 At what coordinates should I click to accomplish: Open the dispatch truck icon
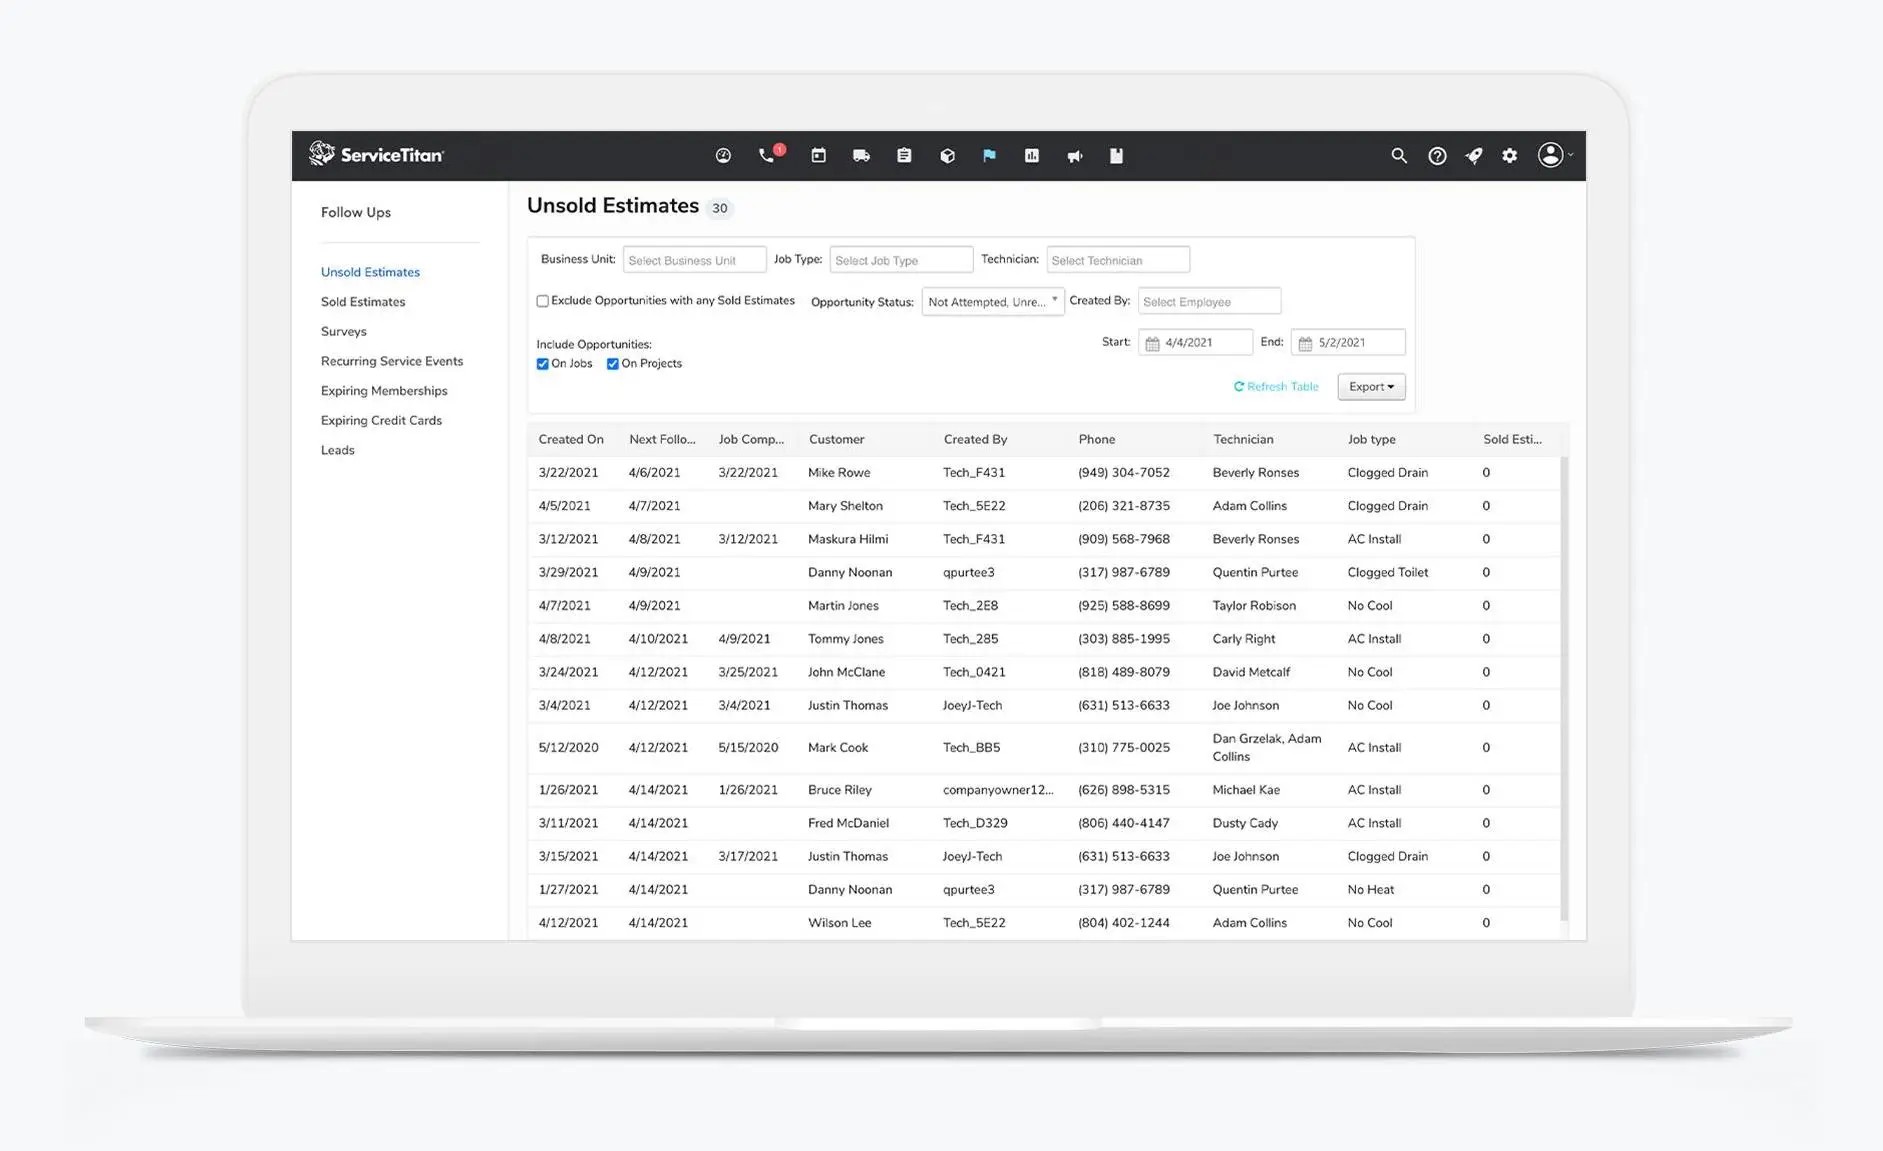861,156
